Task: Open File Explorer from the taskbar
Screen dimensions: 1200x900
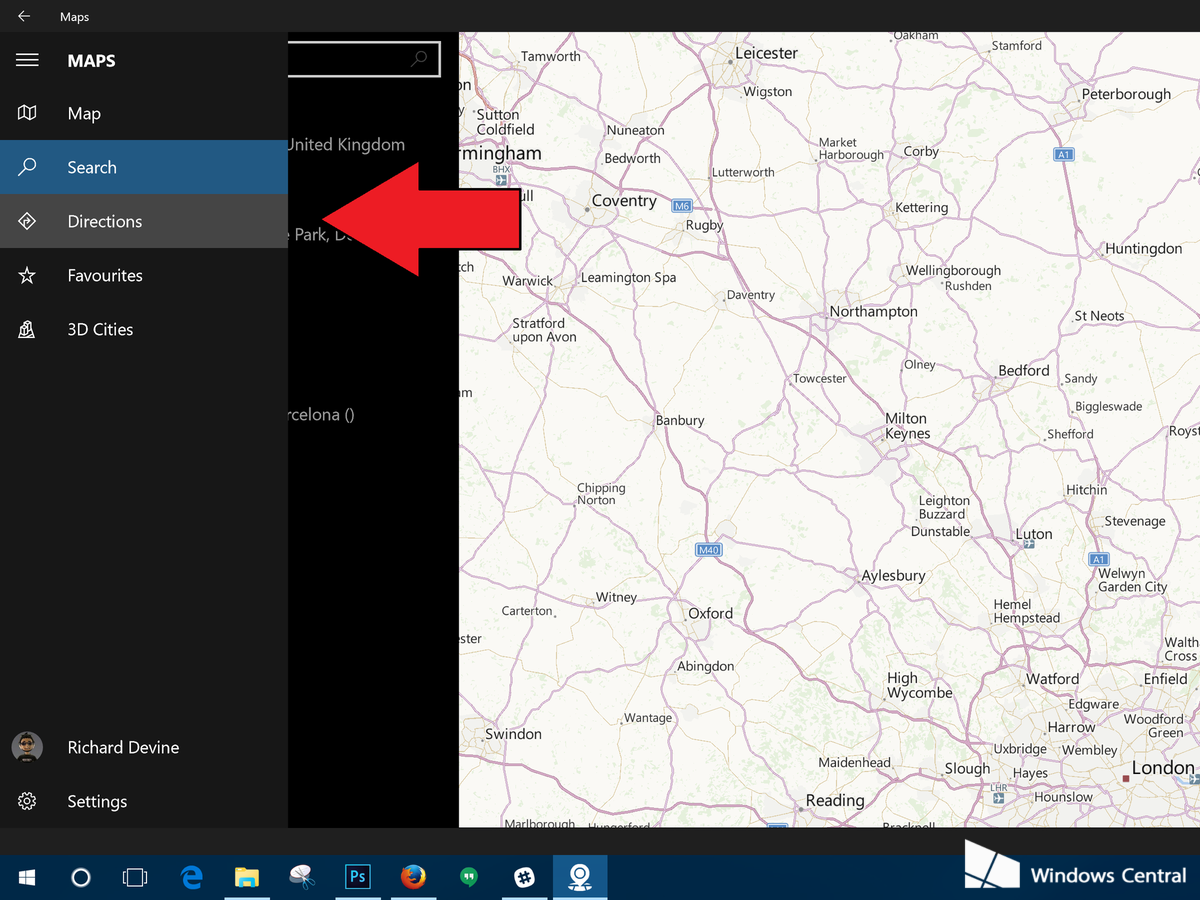Action: click(247, 877)
